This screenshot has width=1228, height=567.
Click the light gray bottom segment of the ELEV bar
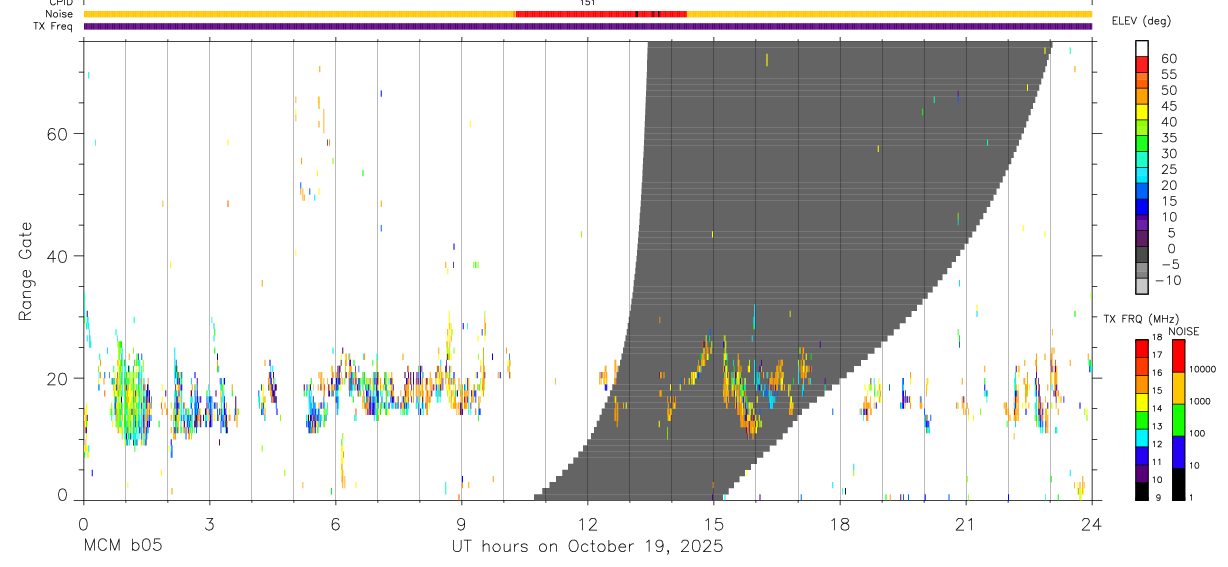click(x=1142, y=286)
